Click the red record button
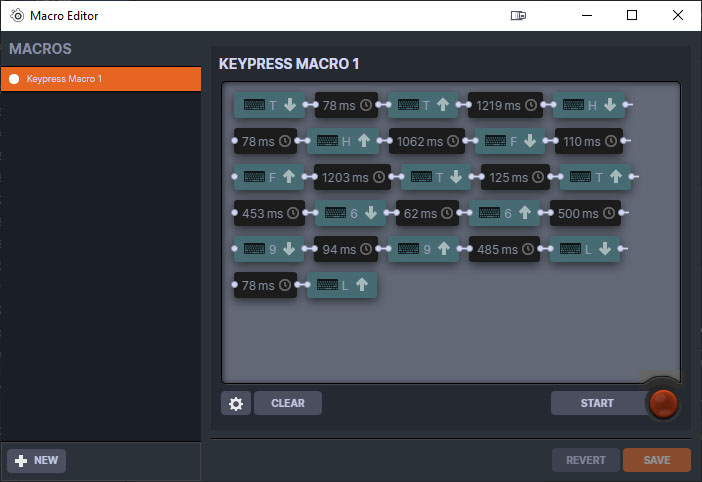702x482 pixels. (663, 403)
